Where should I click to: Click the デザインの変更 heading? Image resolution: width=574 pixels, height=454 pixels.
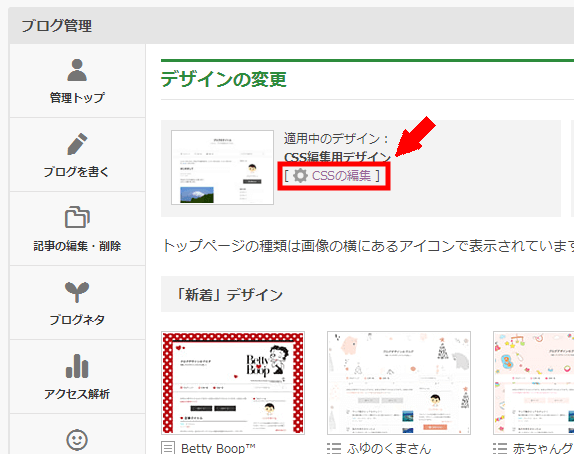(x=224, y=79)
